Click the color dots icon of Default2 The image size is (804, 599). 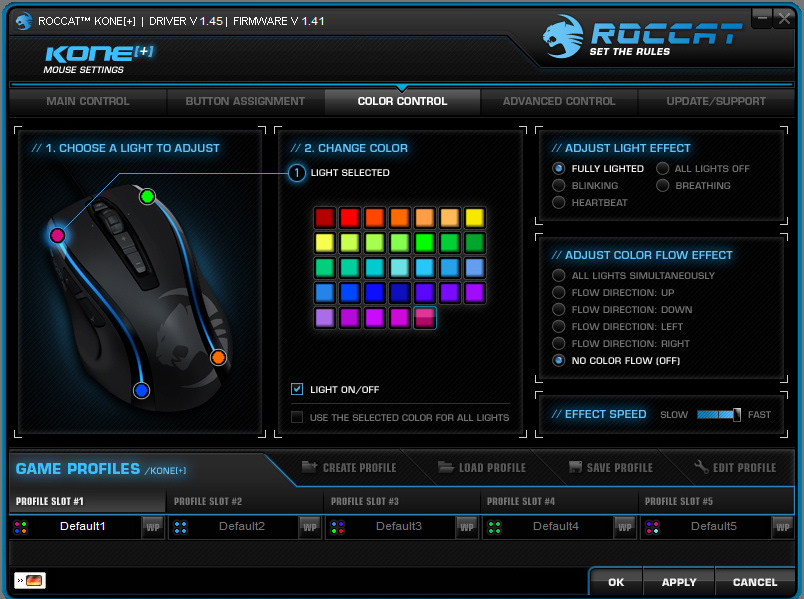180,527
